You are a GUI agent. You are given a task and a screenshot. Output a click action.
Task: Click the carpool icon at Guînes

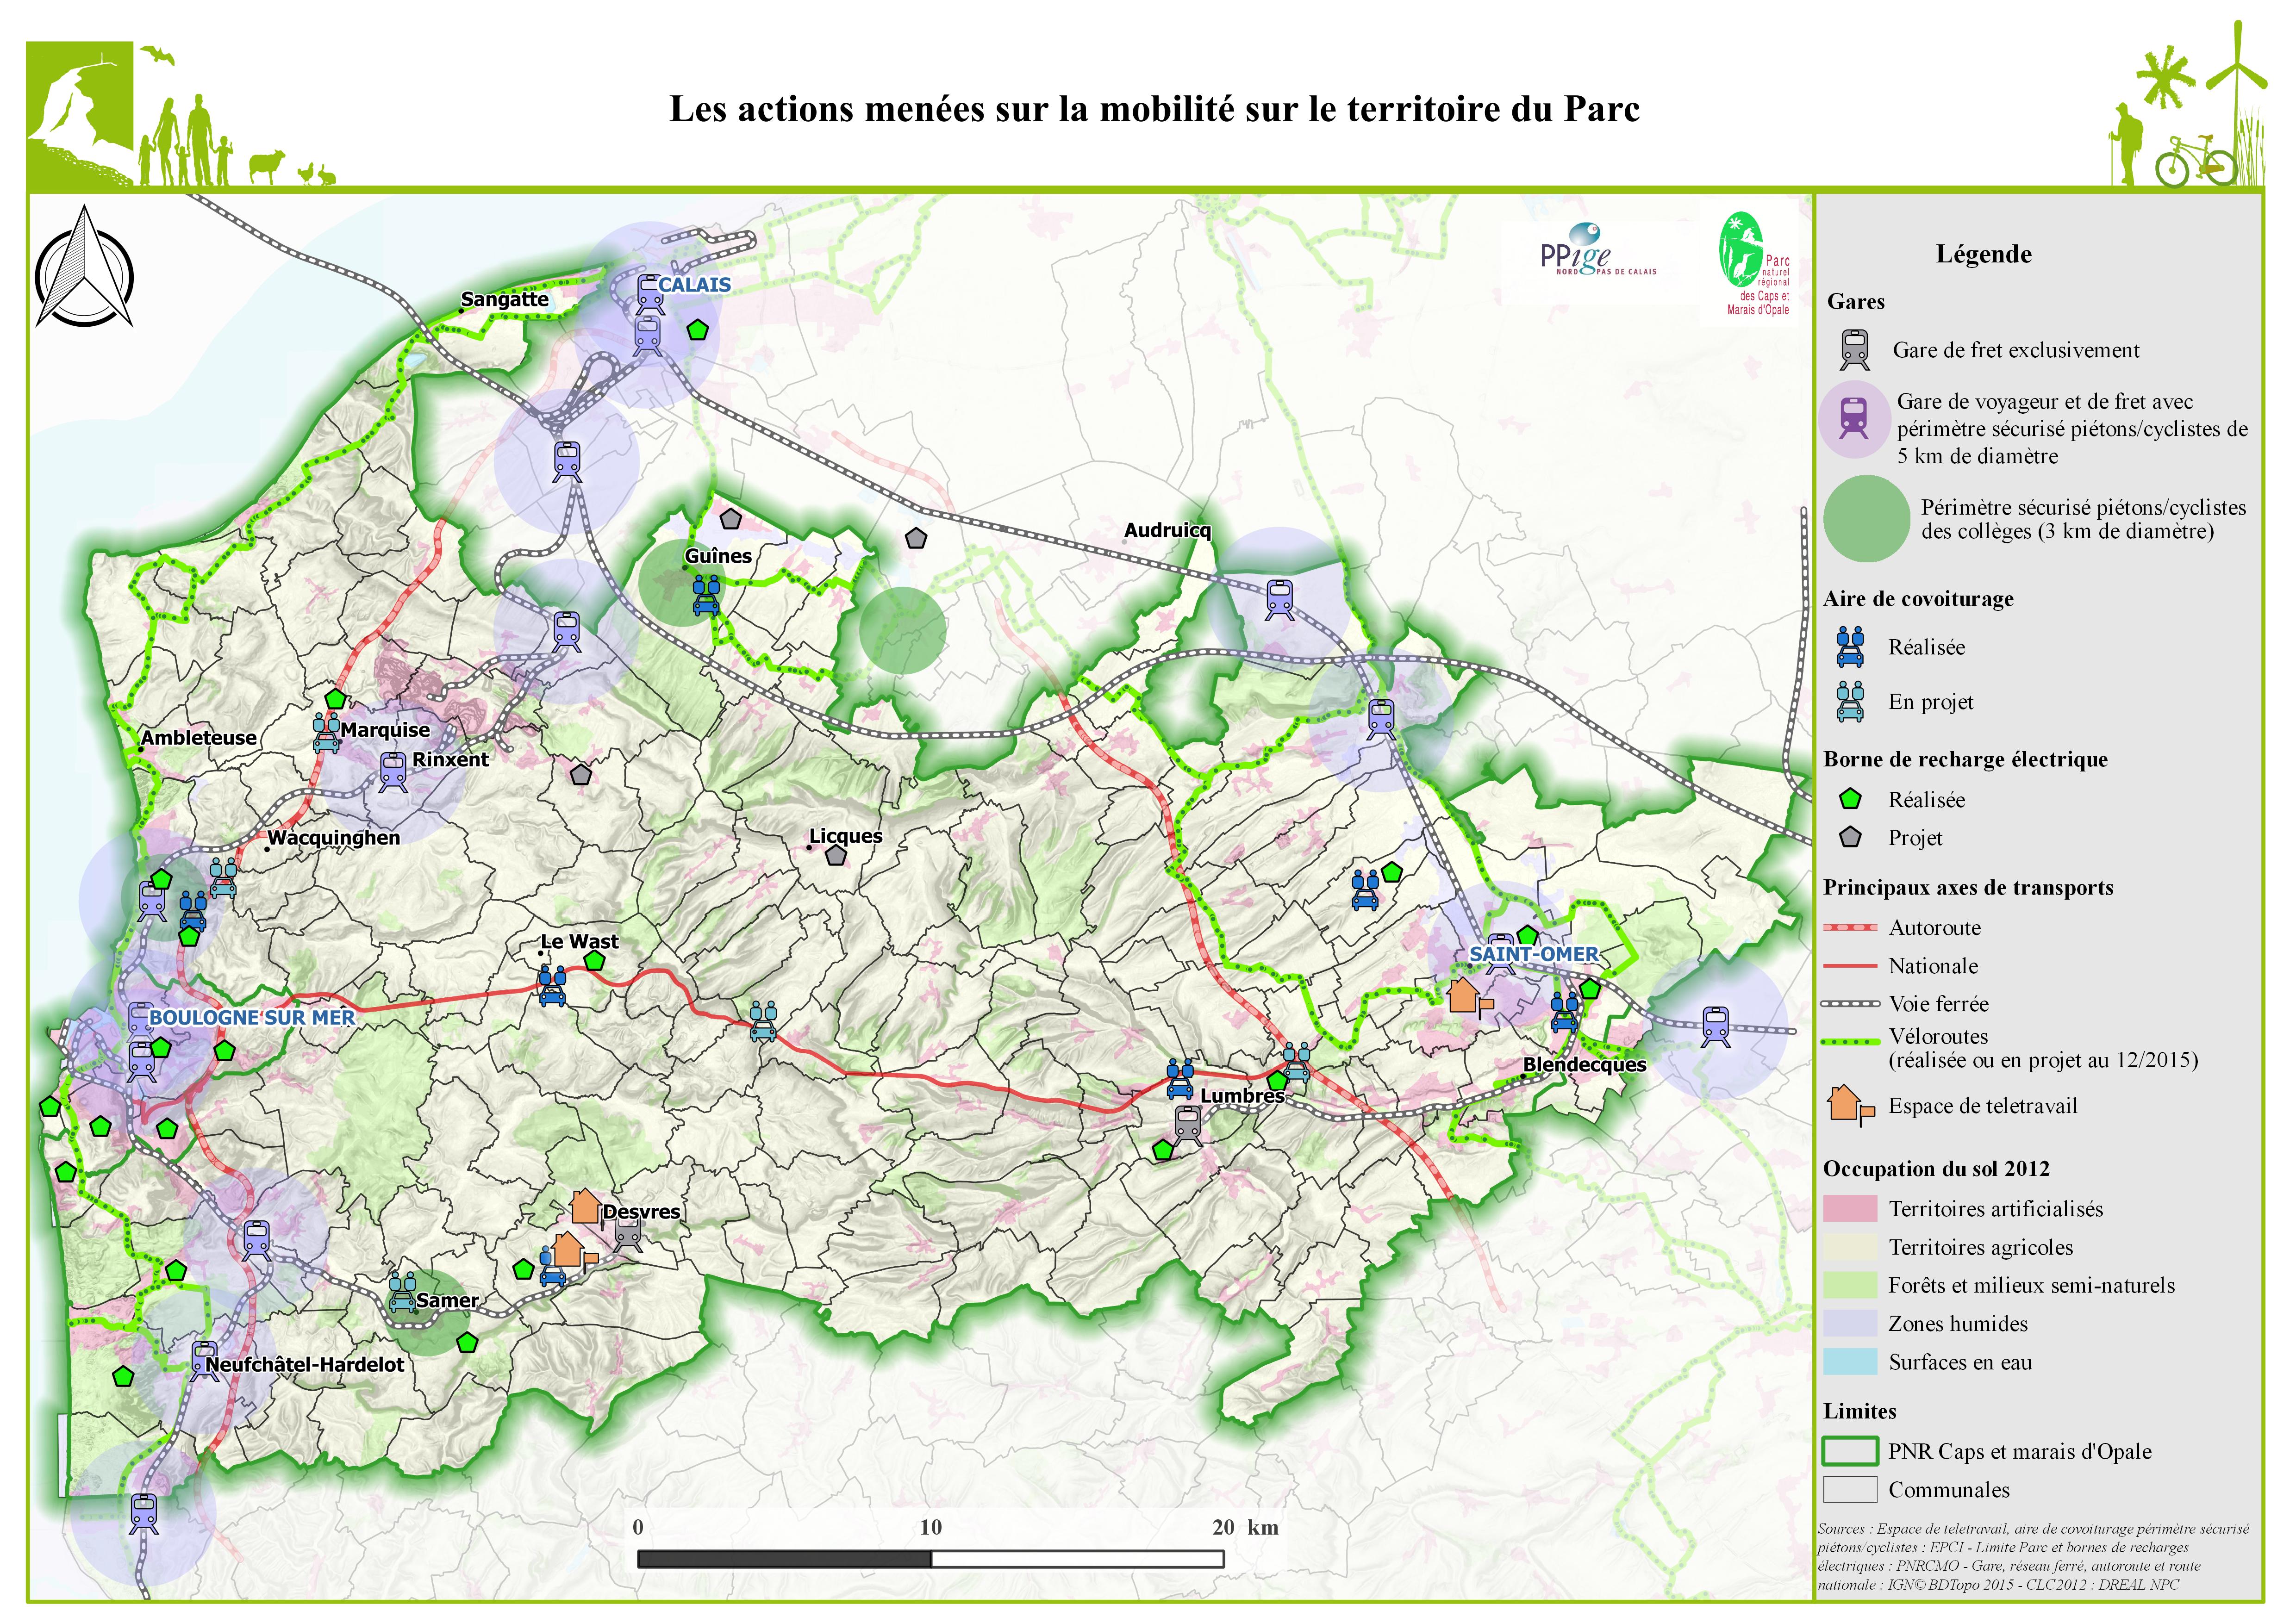point(706,594)
